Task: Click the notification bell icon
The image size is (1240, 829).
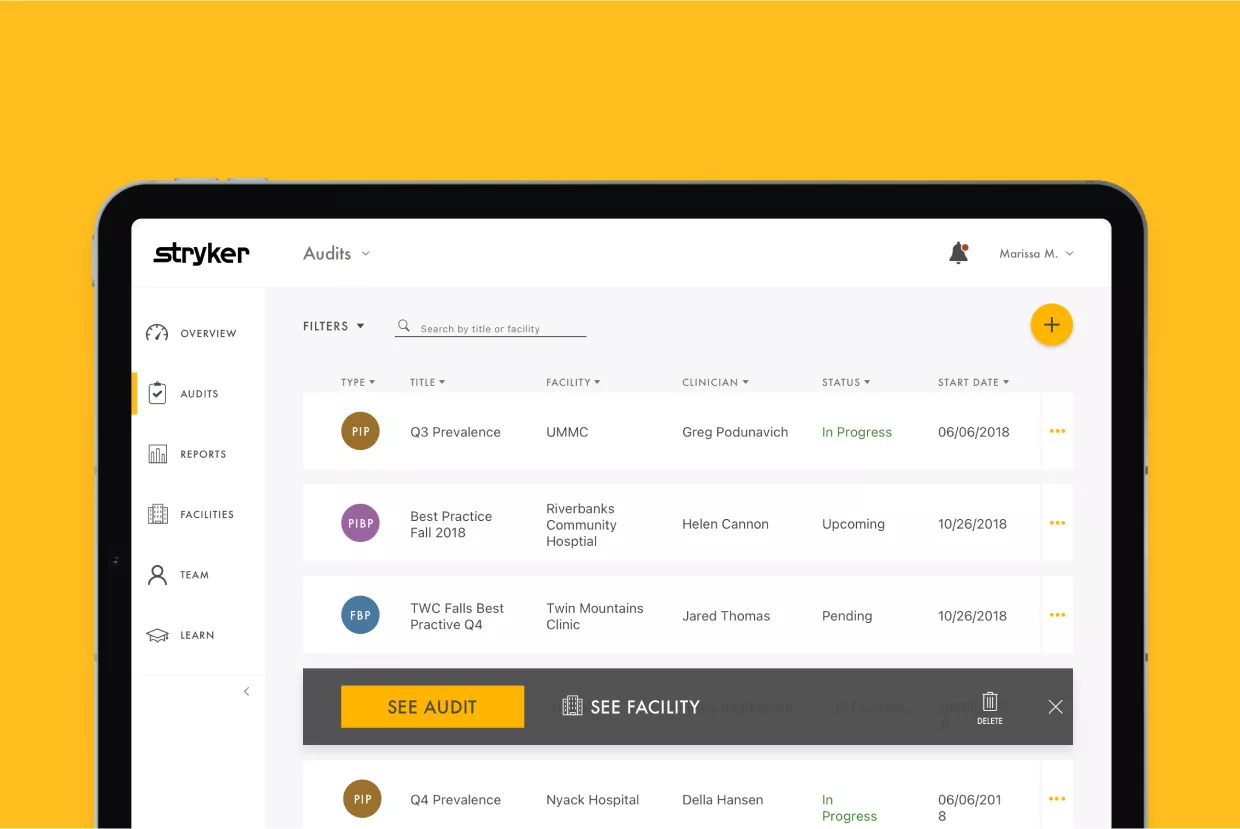Action: pos(958,254)
